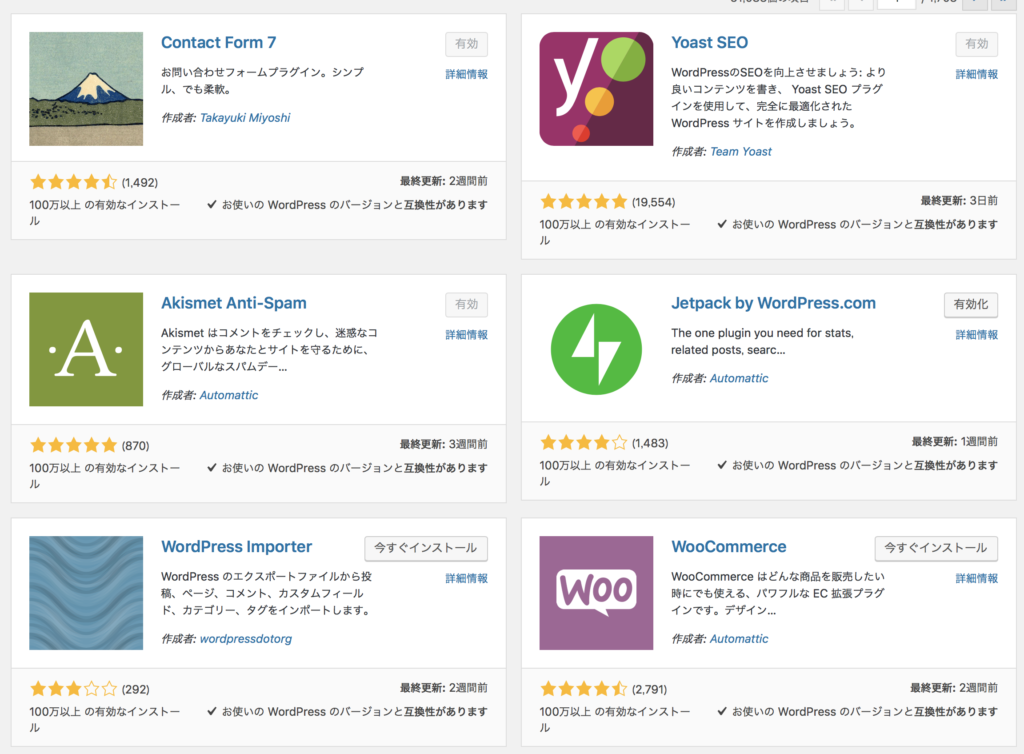Click WooCommerce star rating
The height and width of the screenshot is (754, 1024).
(584, 689)
